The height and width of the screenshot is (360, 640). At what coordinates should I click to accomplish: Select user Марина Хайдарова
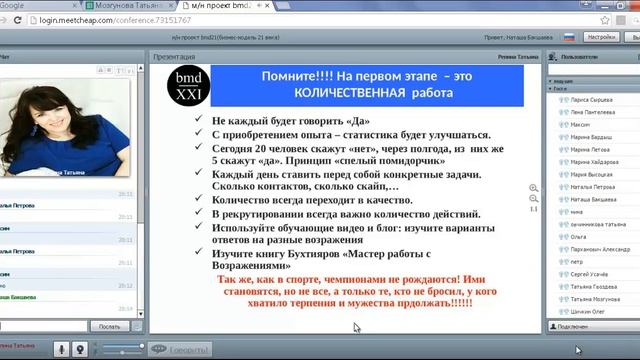pos(594,162)
